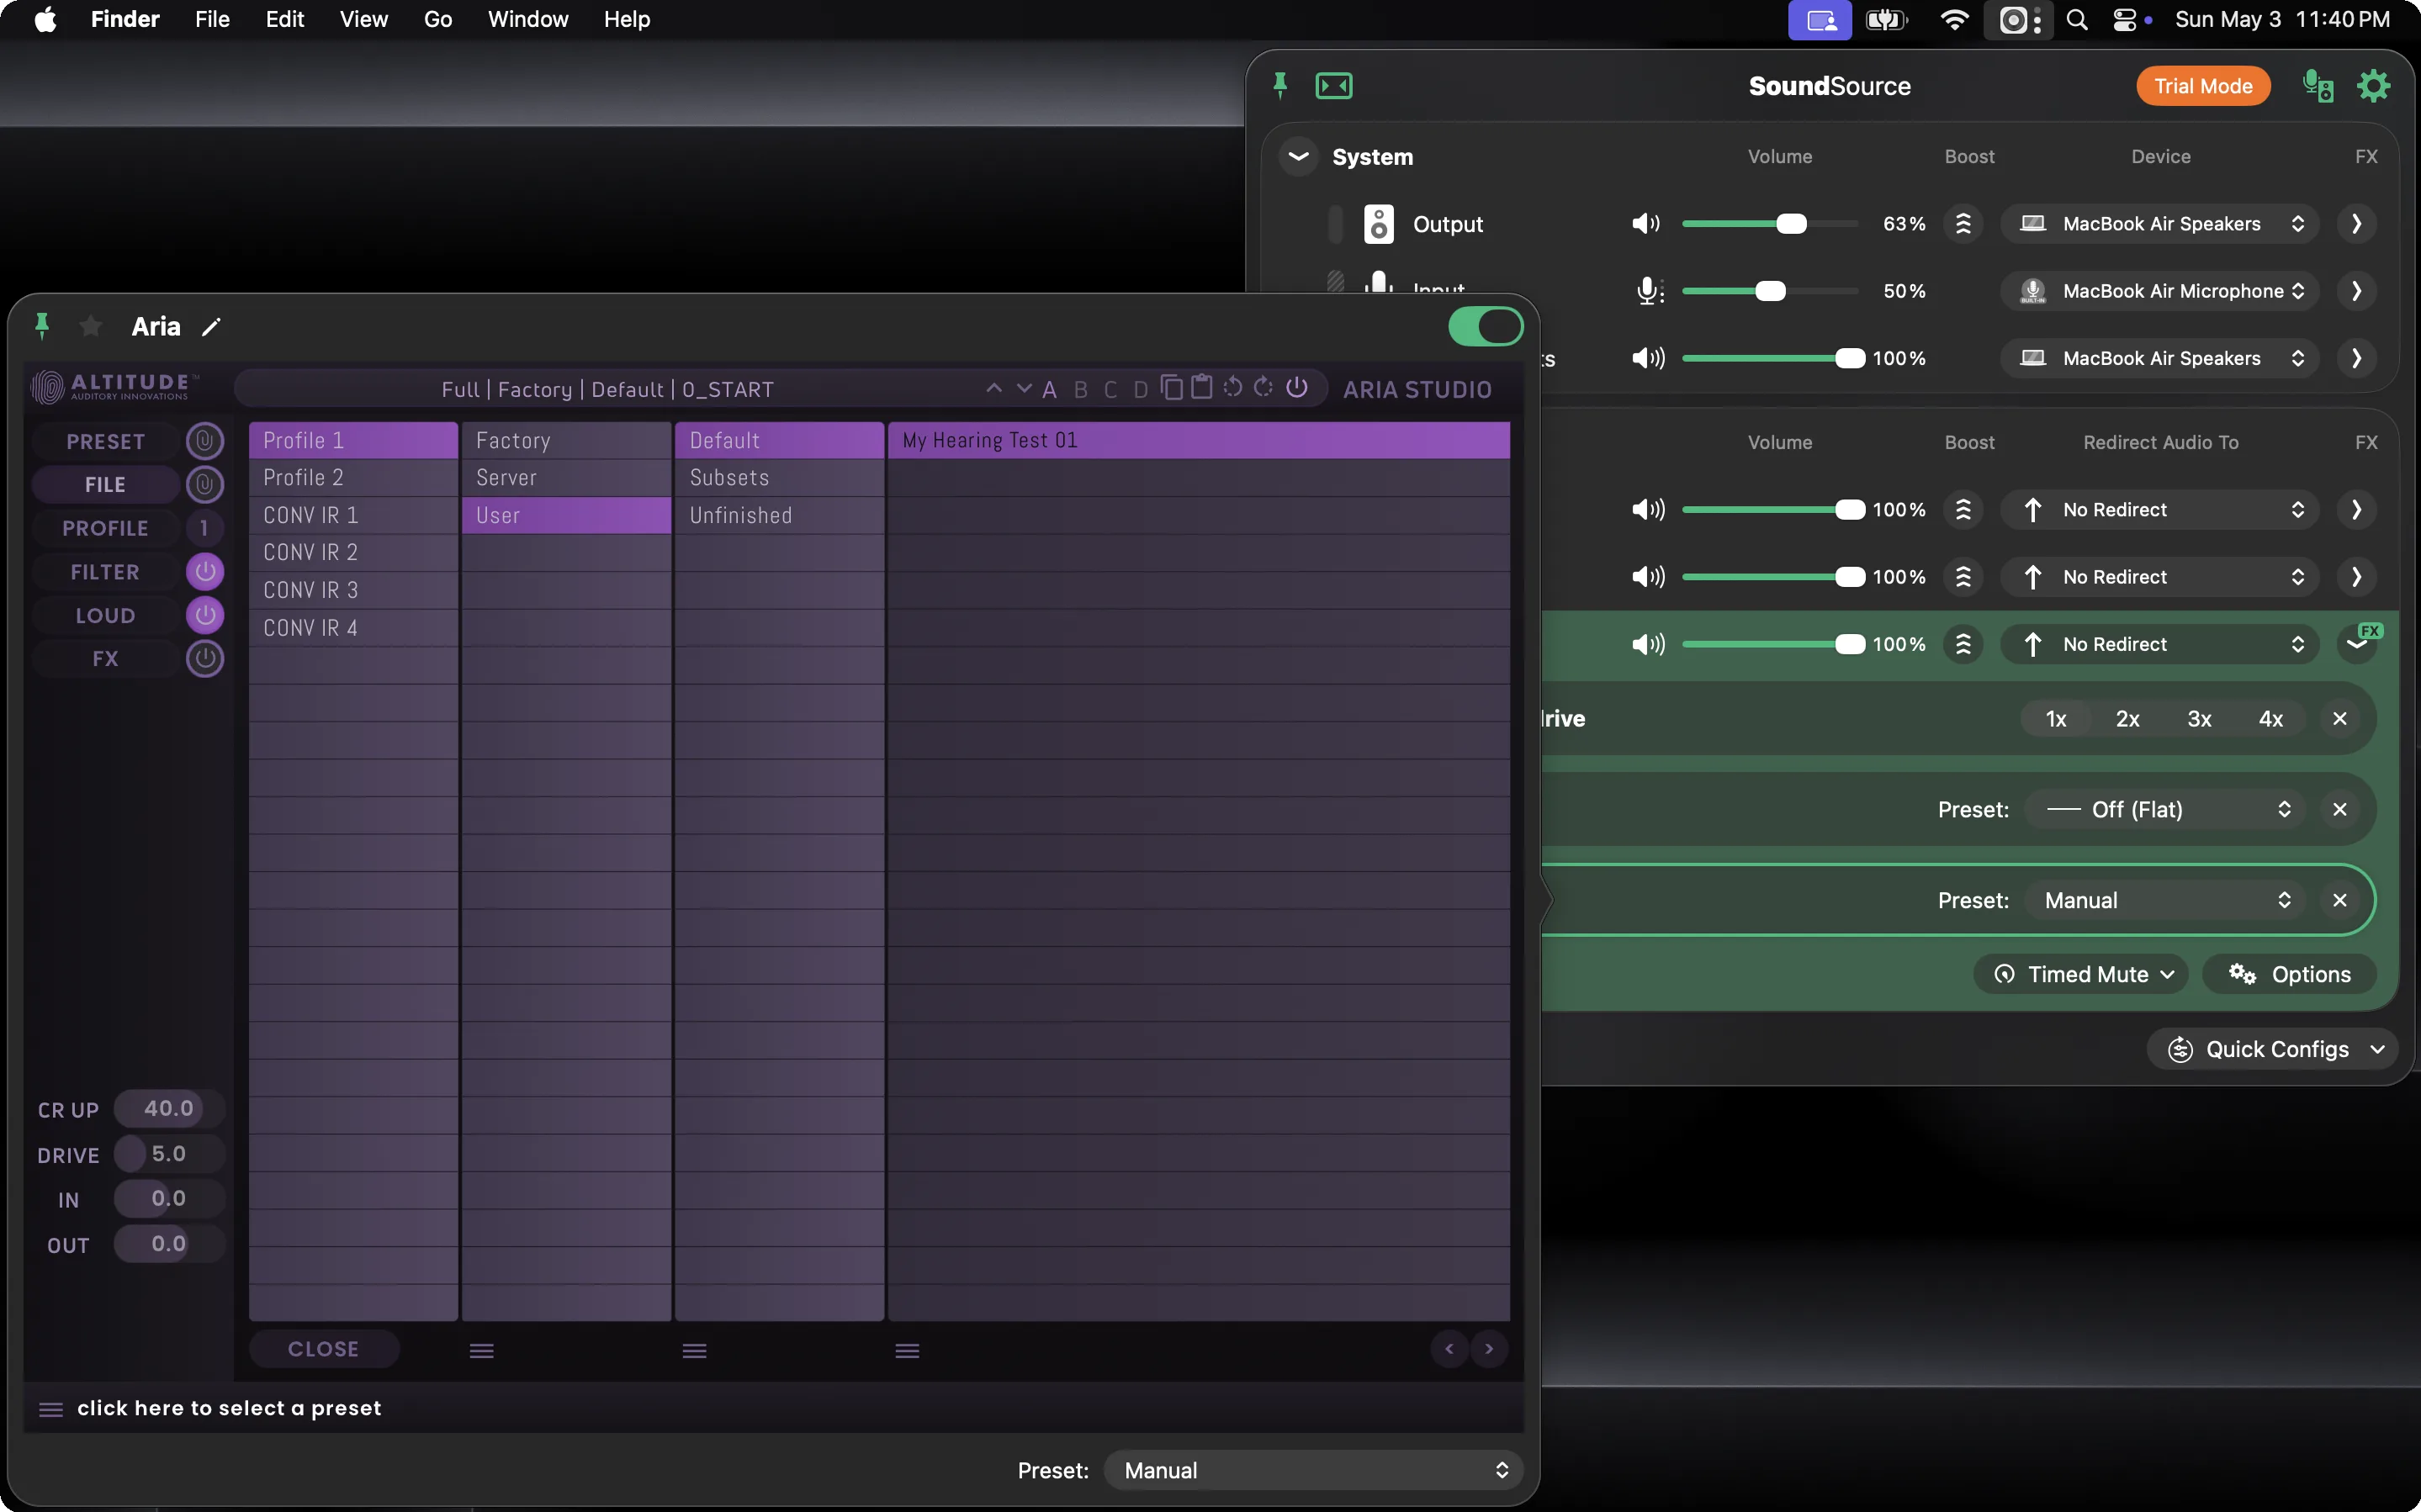Open the Options button in SoundSource
The height and width of the screenshot is (1512, 2421).
(x=2290, y=975)
